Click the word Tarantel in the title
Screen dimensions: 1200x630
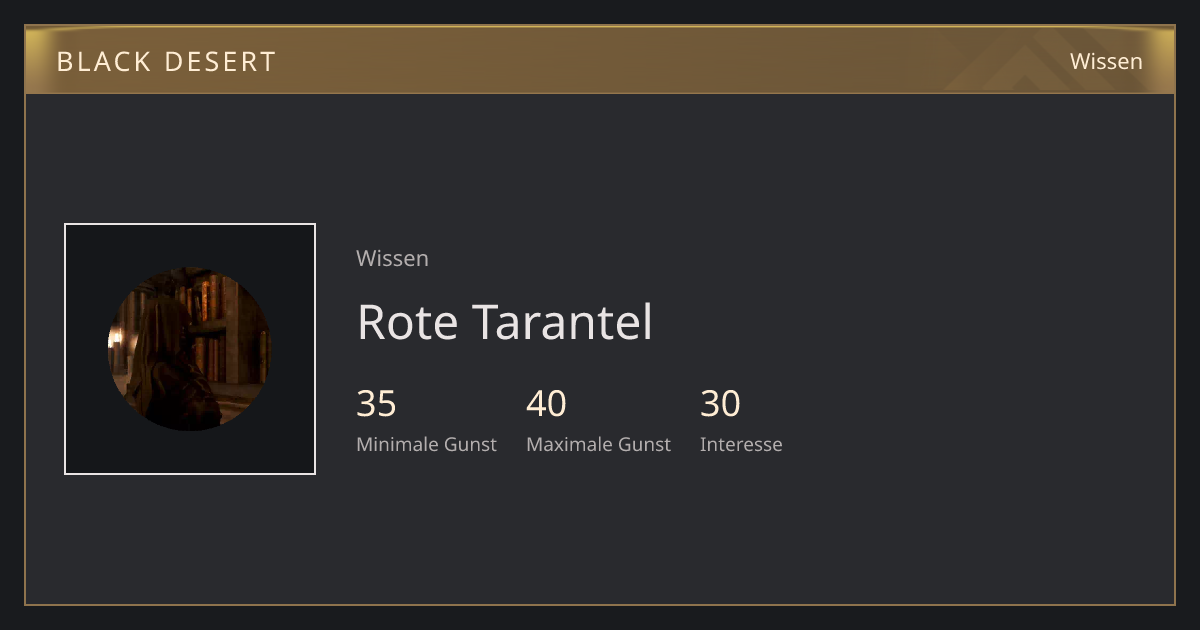tap(562, 322)
